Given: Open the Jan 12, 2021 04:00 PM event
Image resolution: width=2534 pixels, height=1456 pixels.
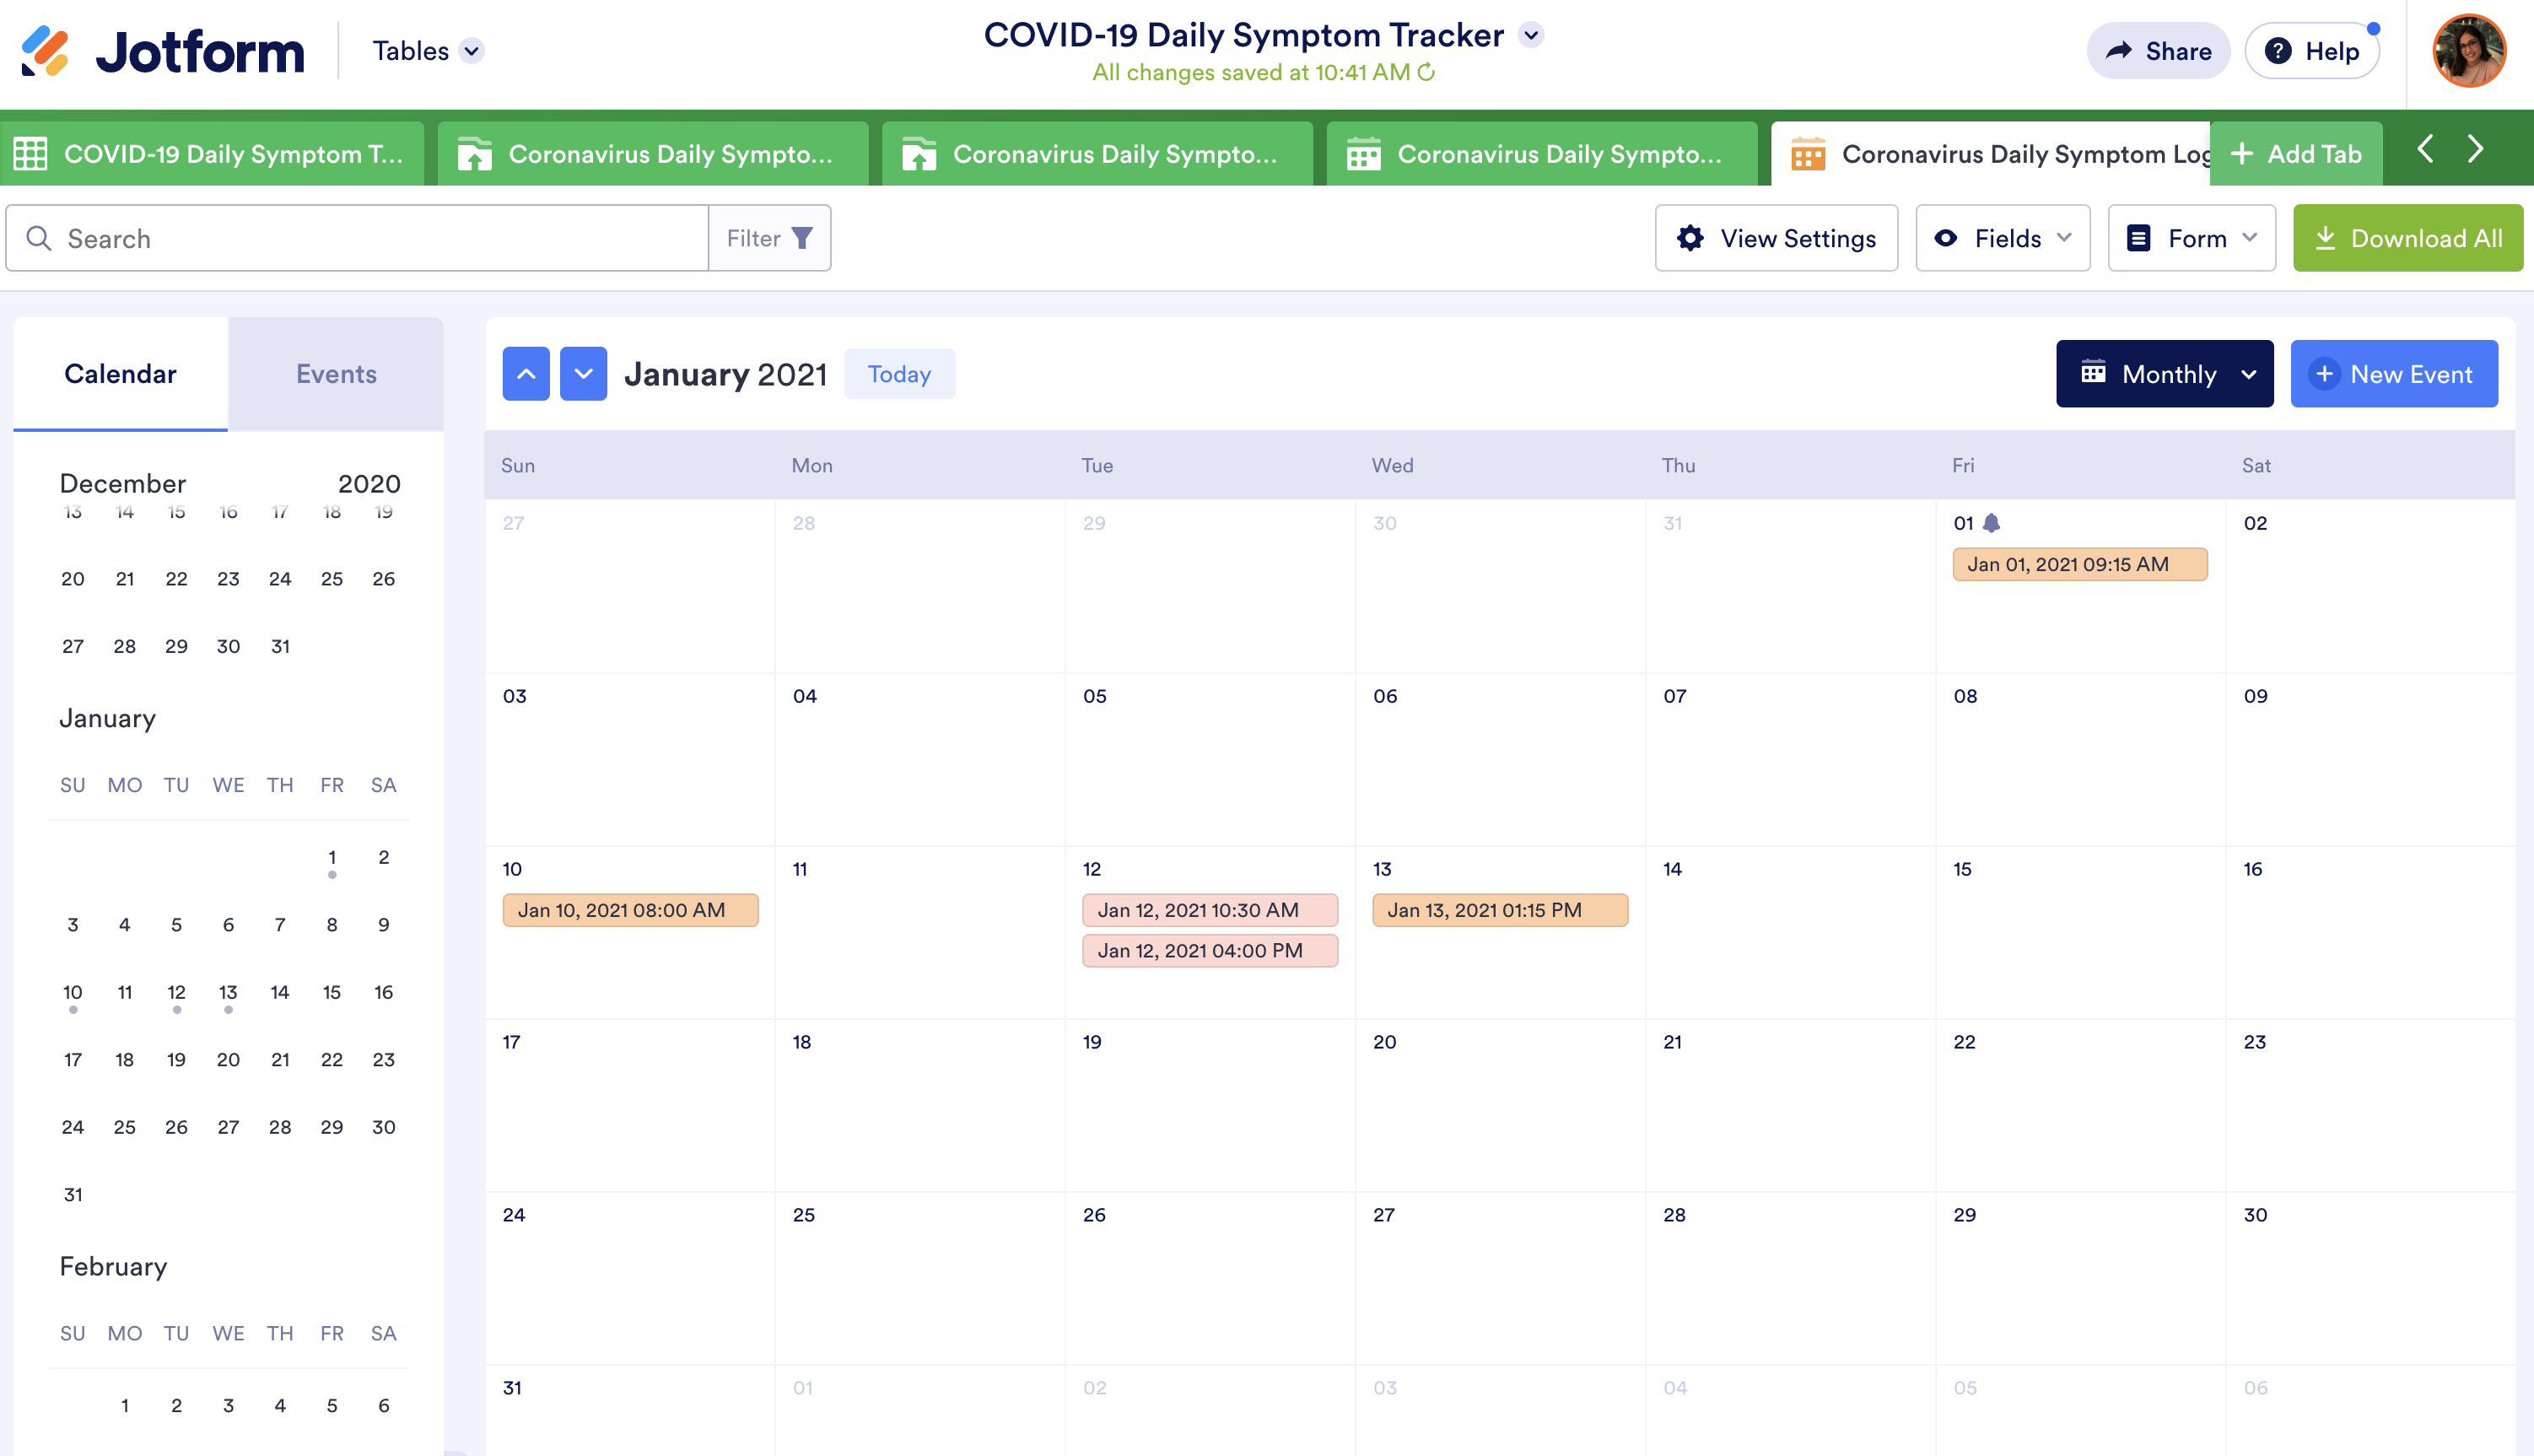Looking at the screenshot, I should click(x=1209, y=950).
